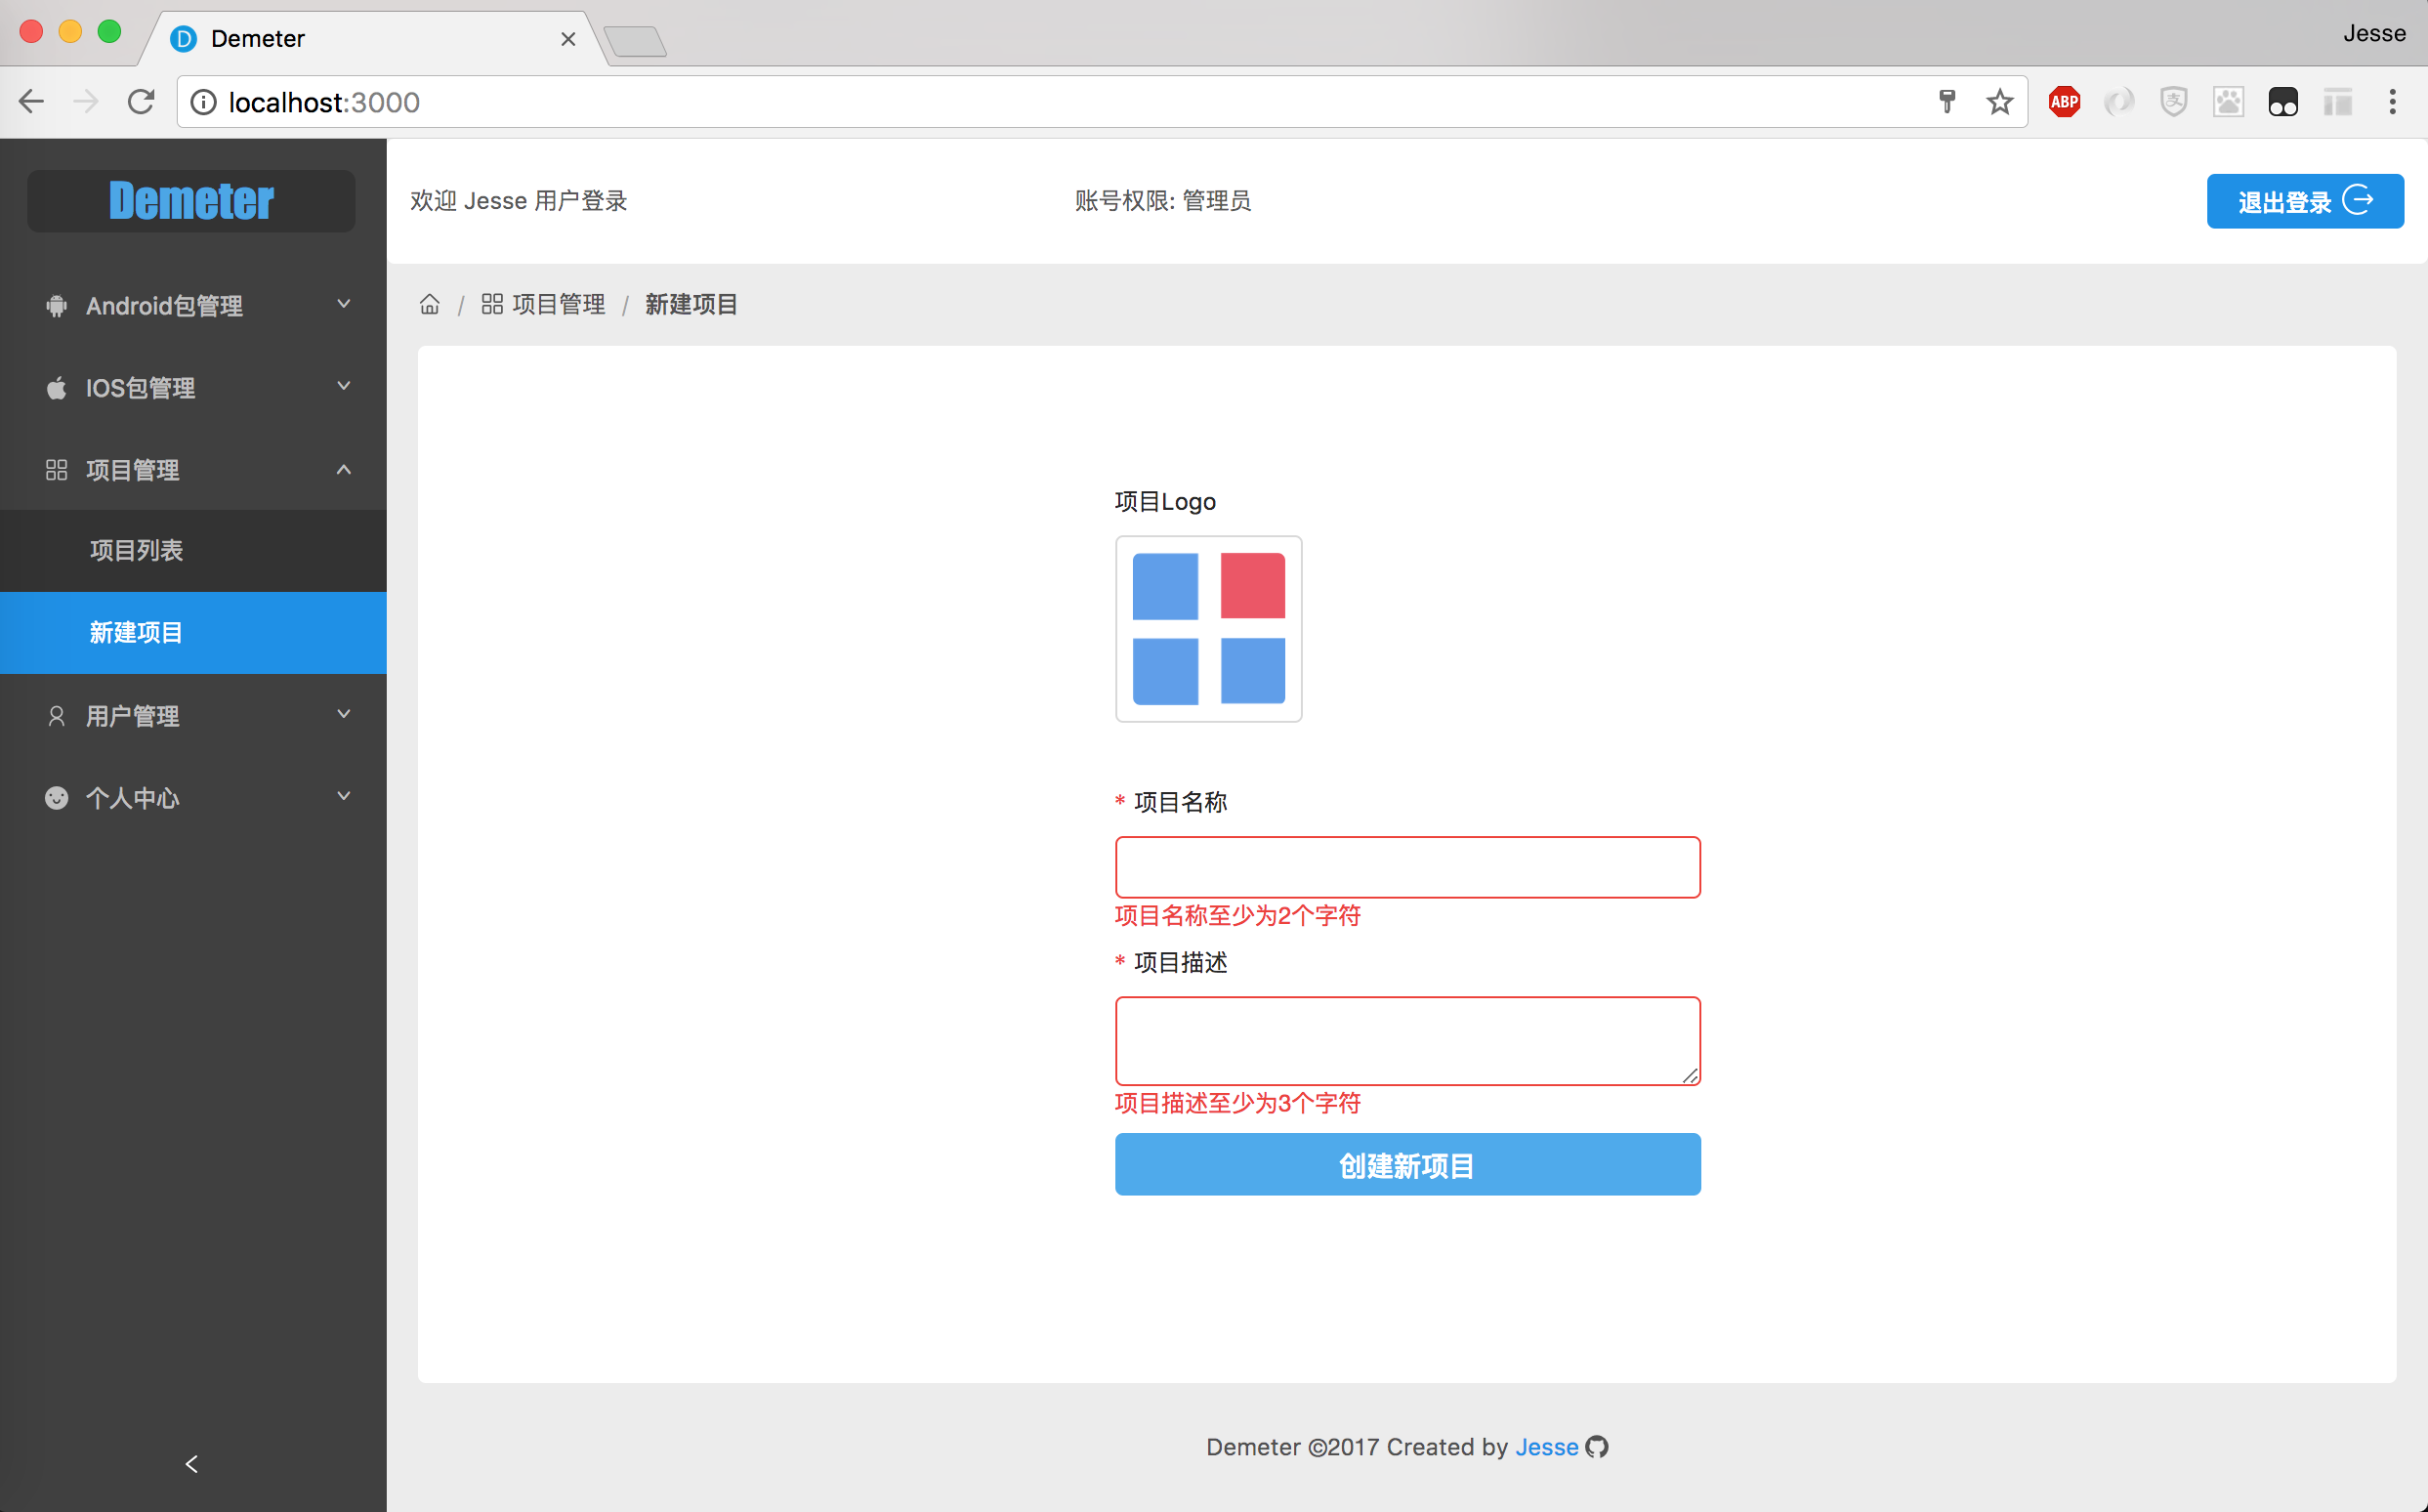Screen dimensions: 2428x1512
Task: Focus the 项目名称 input field
Action: click(x=1407, y=867)
